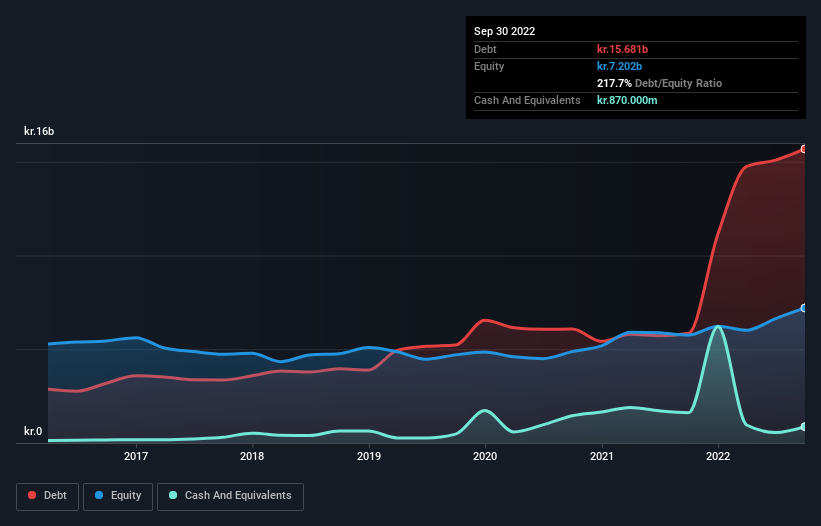821x526 pixels.
Task: Select the 2018 x-axis label
Action: pos(252,456)
